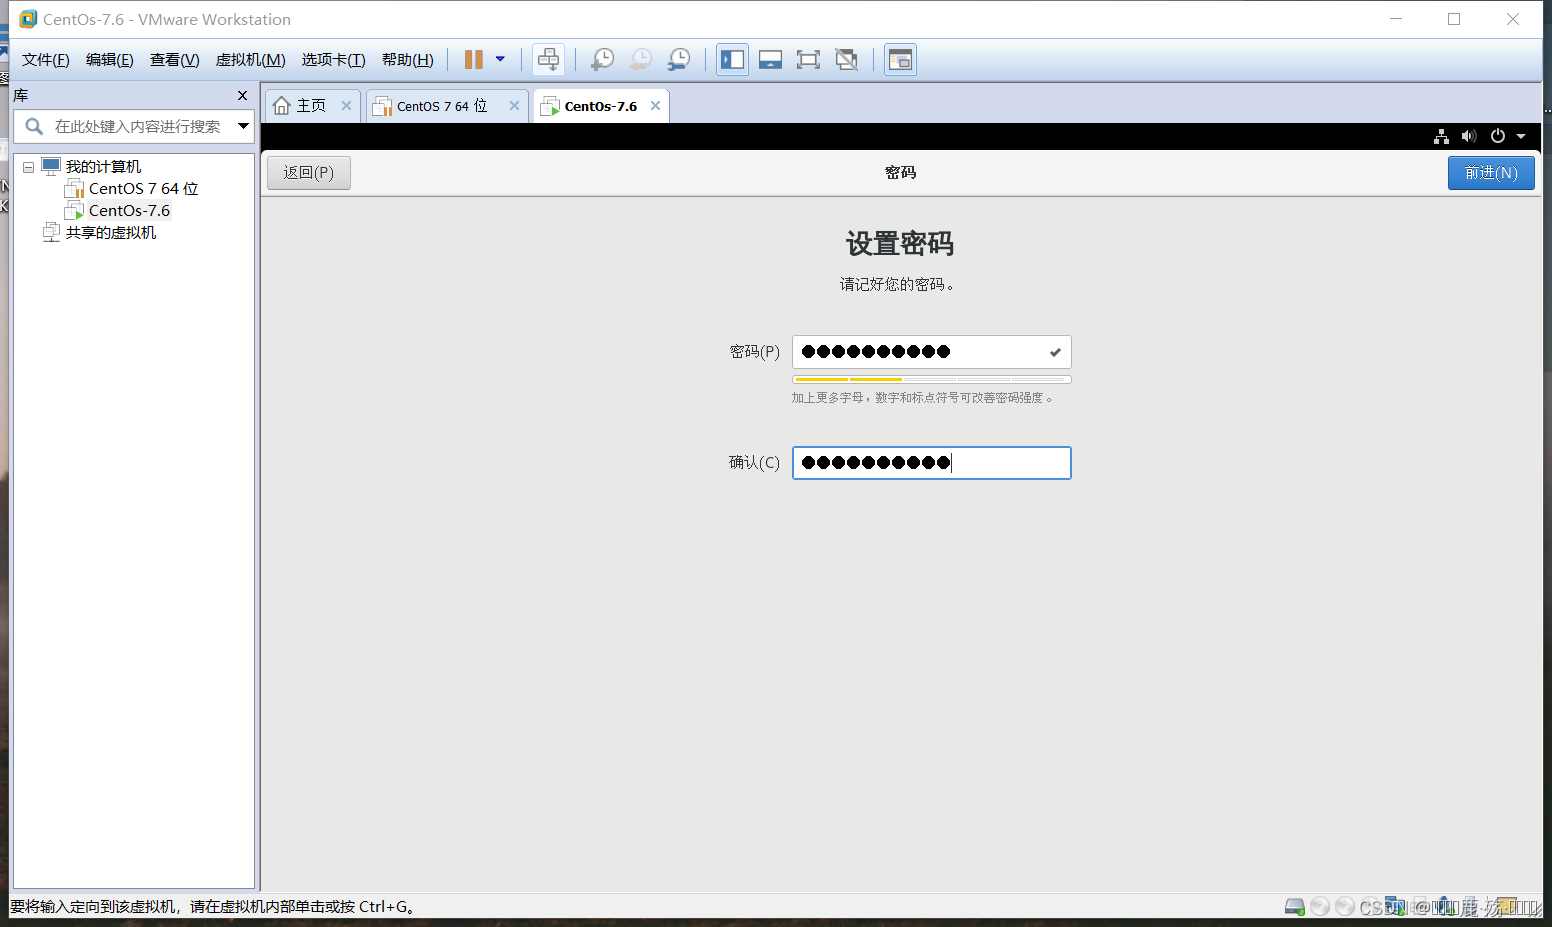Open the power options dropdown arrow
This screenshot has height=927, width=1552.
point(500,59)
